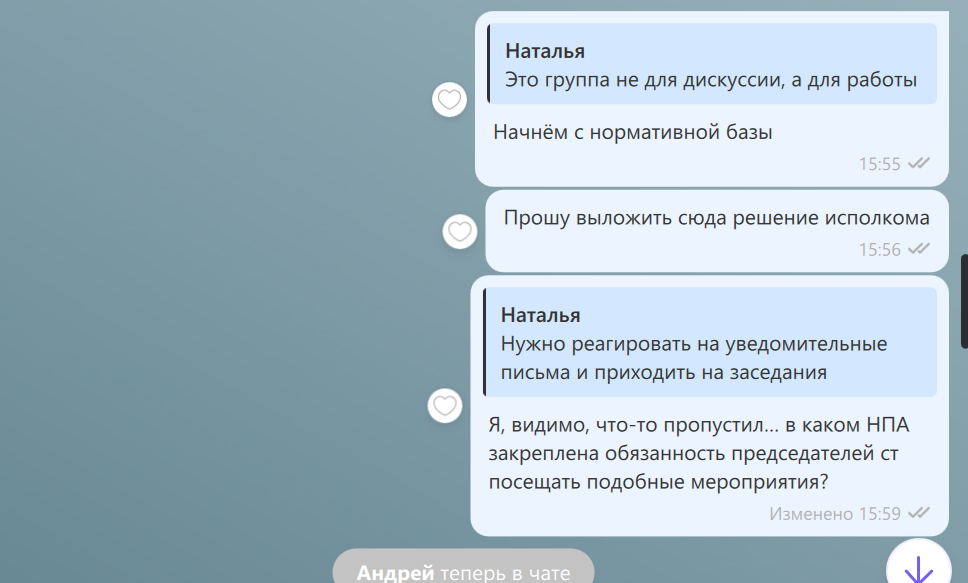Open quoted reply "Это группа не для дискуссии"
The width and height of the screenshot is (968, 583).
click(711, 65)
